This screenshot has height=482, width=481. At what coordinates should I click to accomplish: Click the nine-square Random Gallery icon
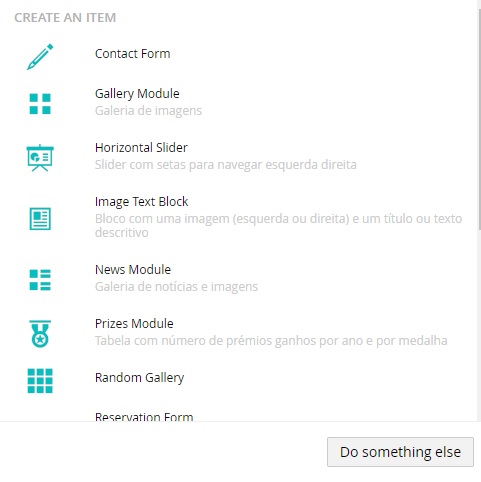coord(40,381)
